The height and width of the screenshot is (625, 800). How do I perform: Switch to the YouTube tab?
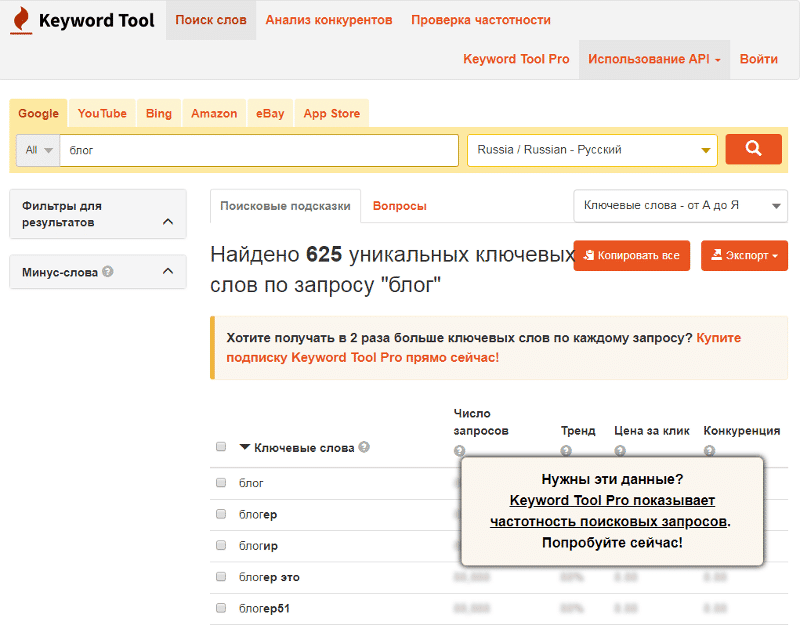[102, 114]
